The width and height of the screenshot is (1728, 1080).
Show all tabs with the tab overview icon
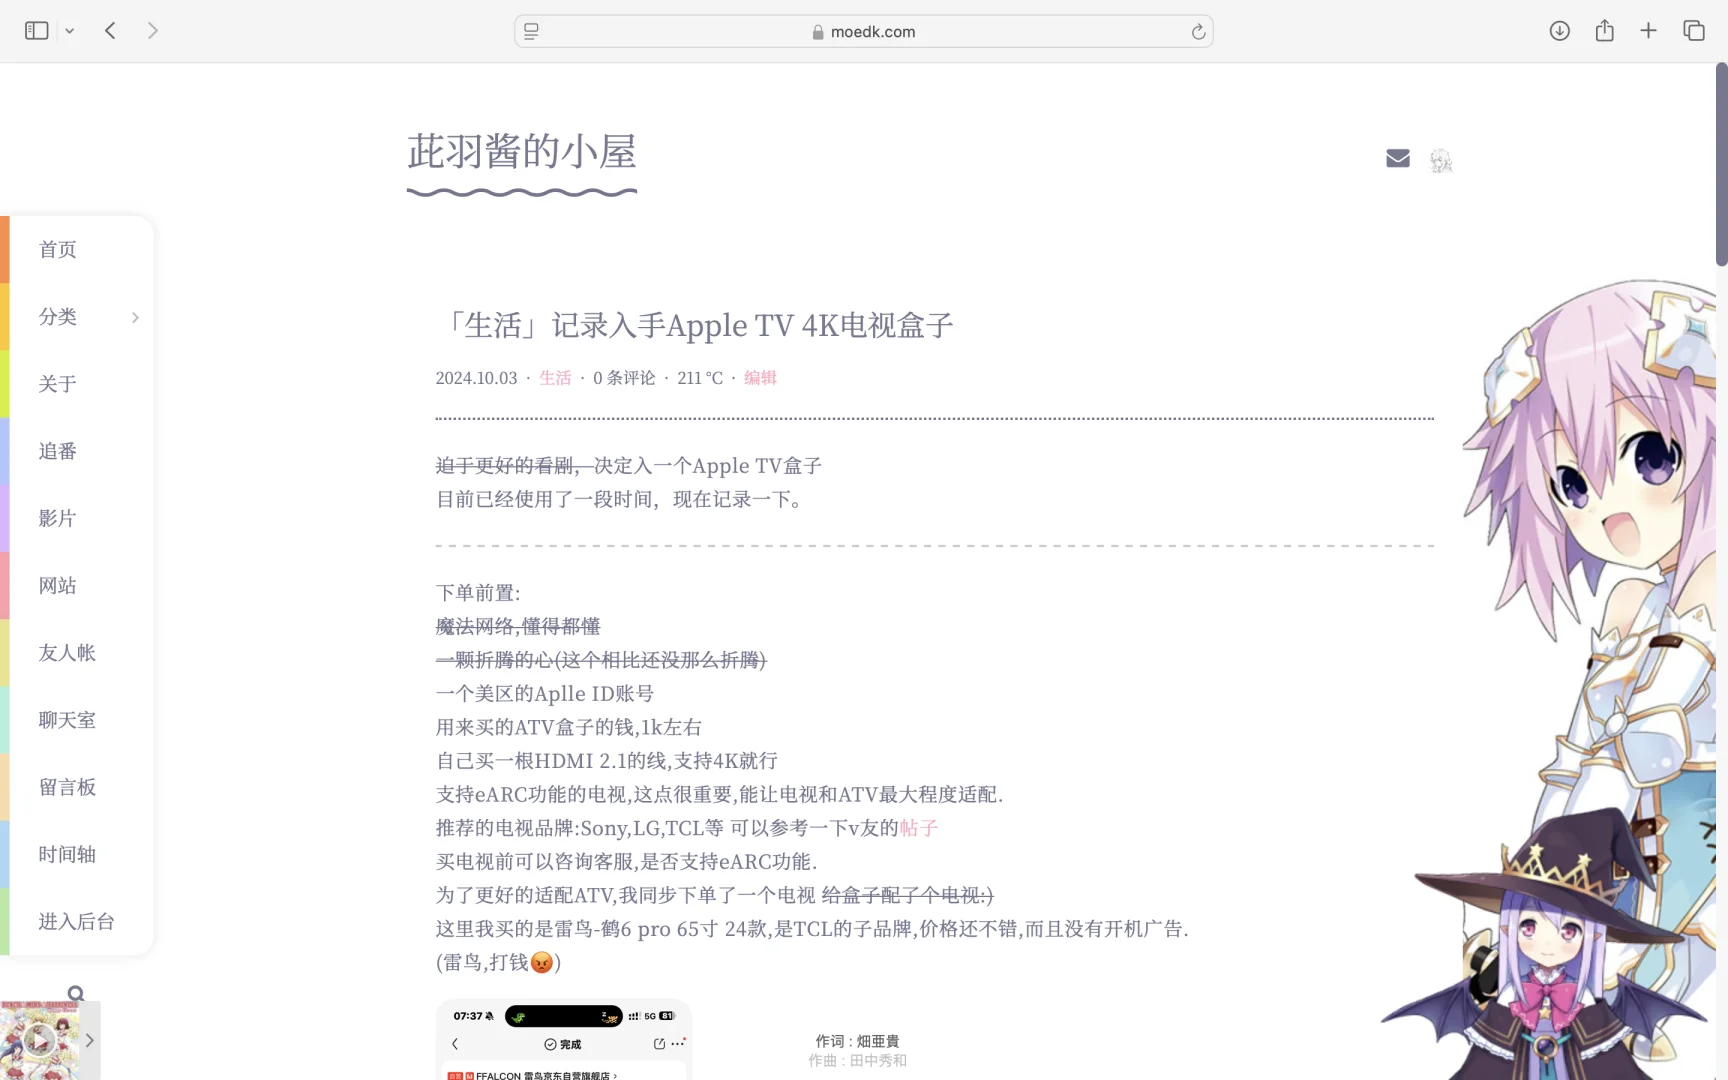[x=1694, y=31]
